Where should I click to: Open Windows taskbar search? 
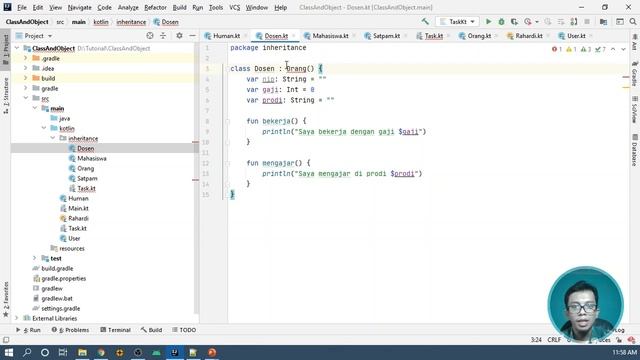pyautogui.click(x=27, y=352)
